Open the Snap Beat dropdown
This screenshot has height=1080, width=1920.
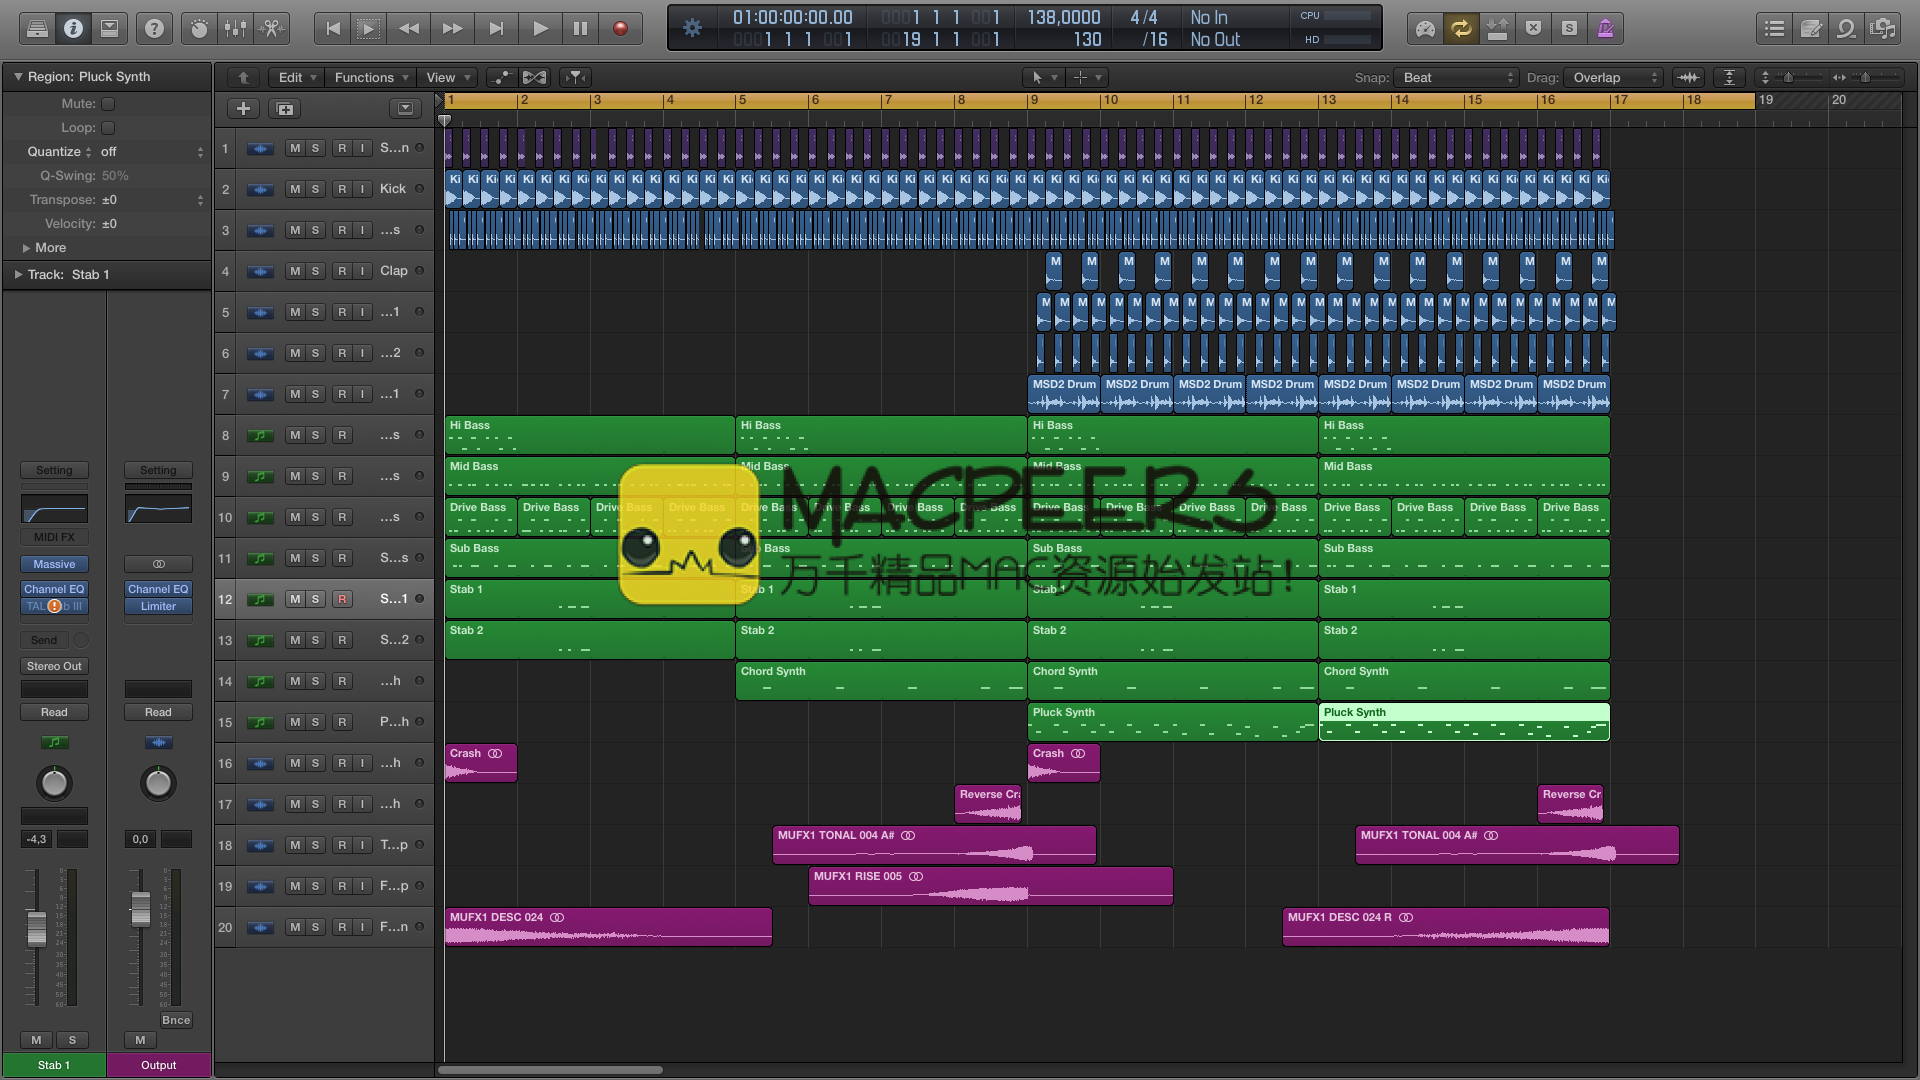[1458, 78]
